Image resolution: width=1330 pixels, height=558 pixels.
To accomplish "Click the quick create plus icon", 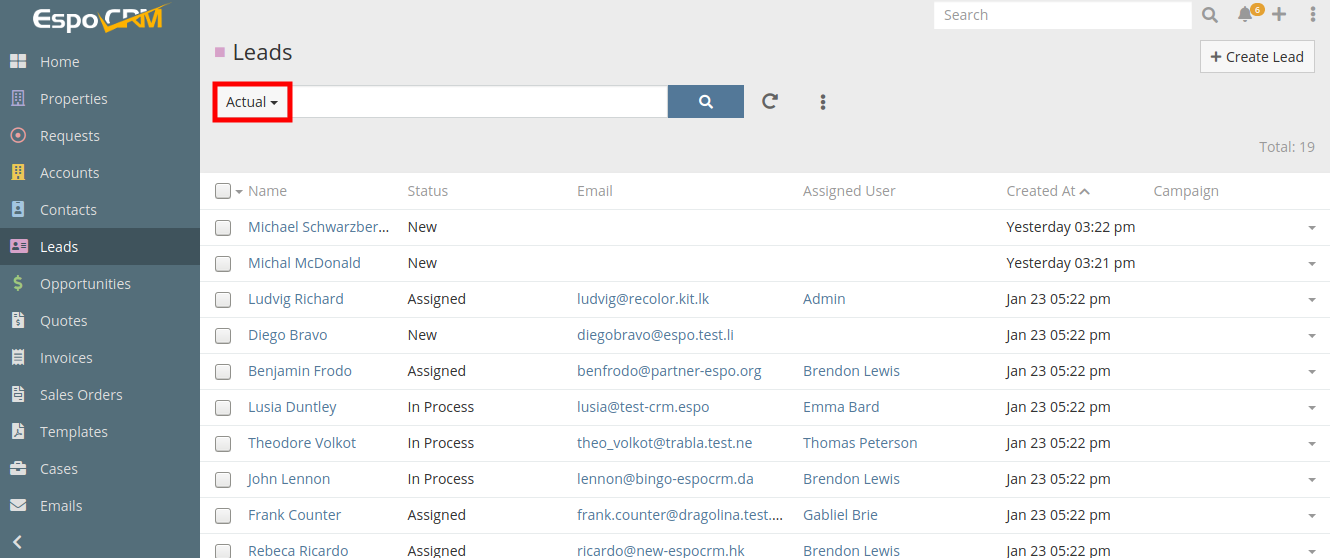I will point(1279,15).
